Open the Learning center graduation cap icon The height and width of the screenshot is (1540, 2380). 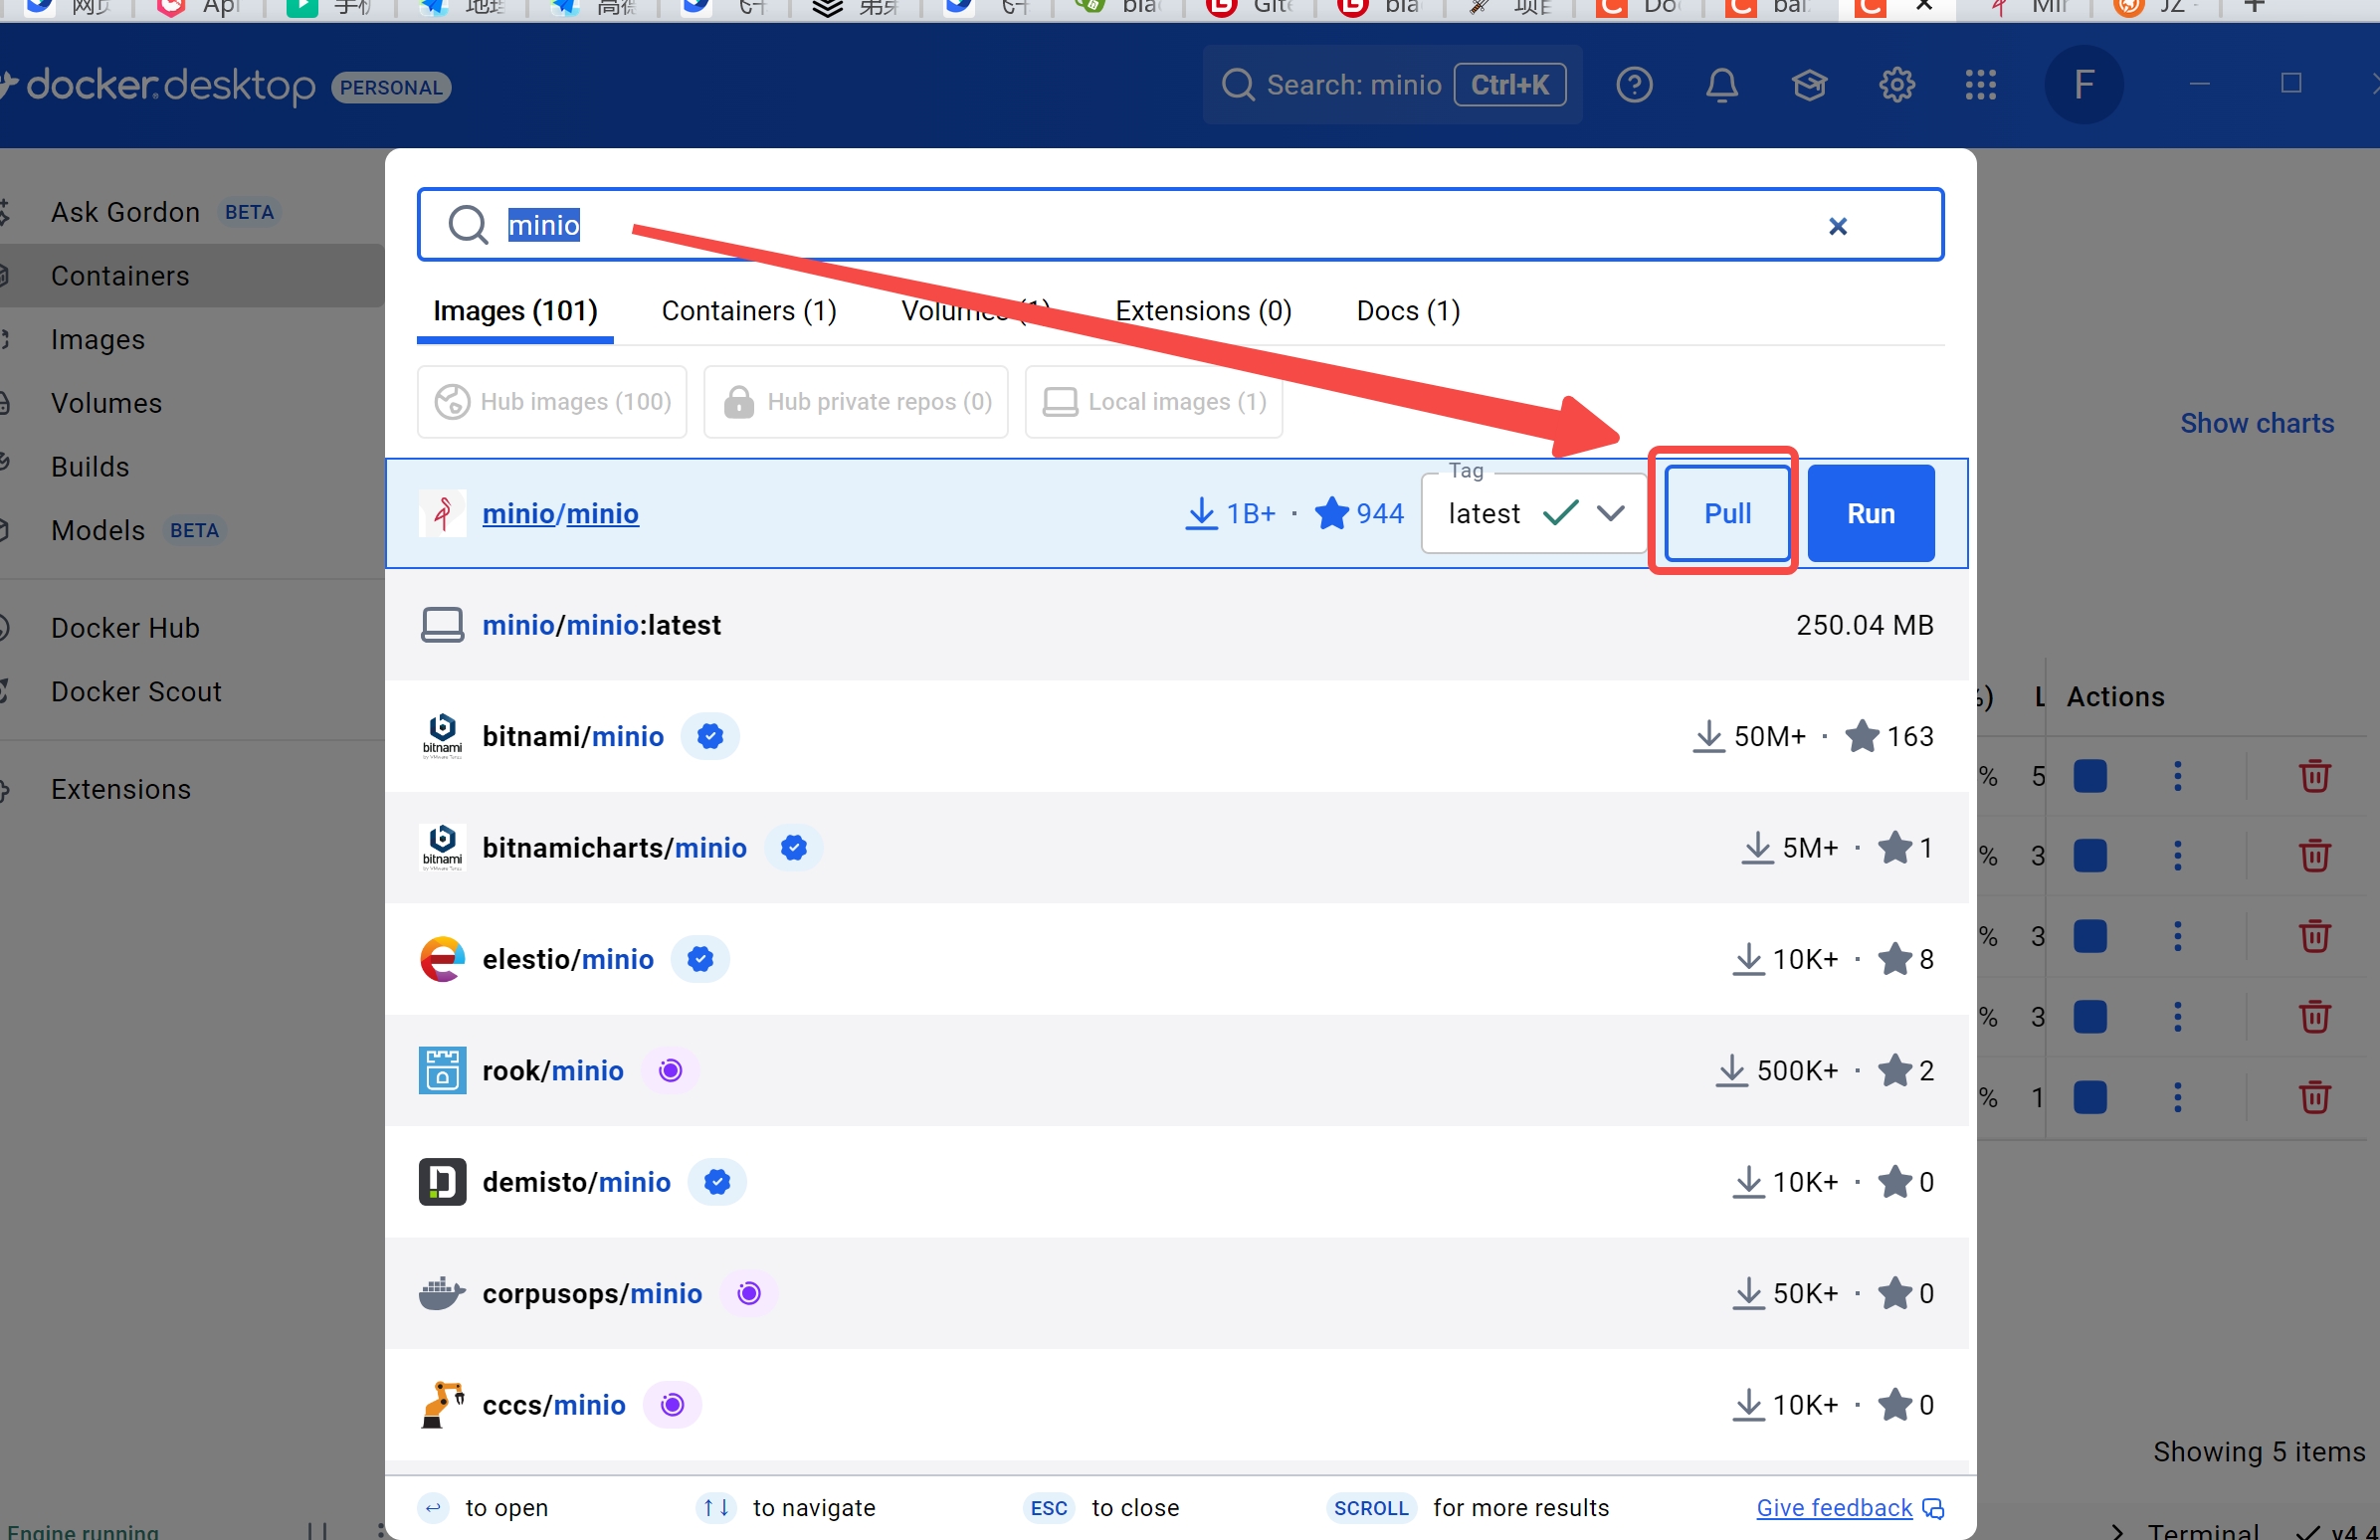(1809, 85)
